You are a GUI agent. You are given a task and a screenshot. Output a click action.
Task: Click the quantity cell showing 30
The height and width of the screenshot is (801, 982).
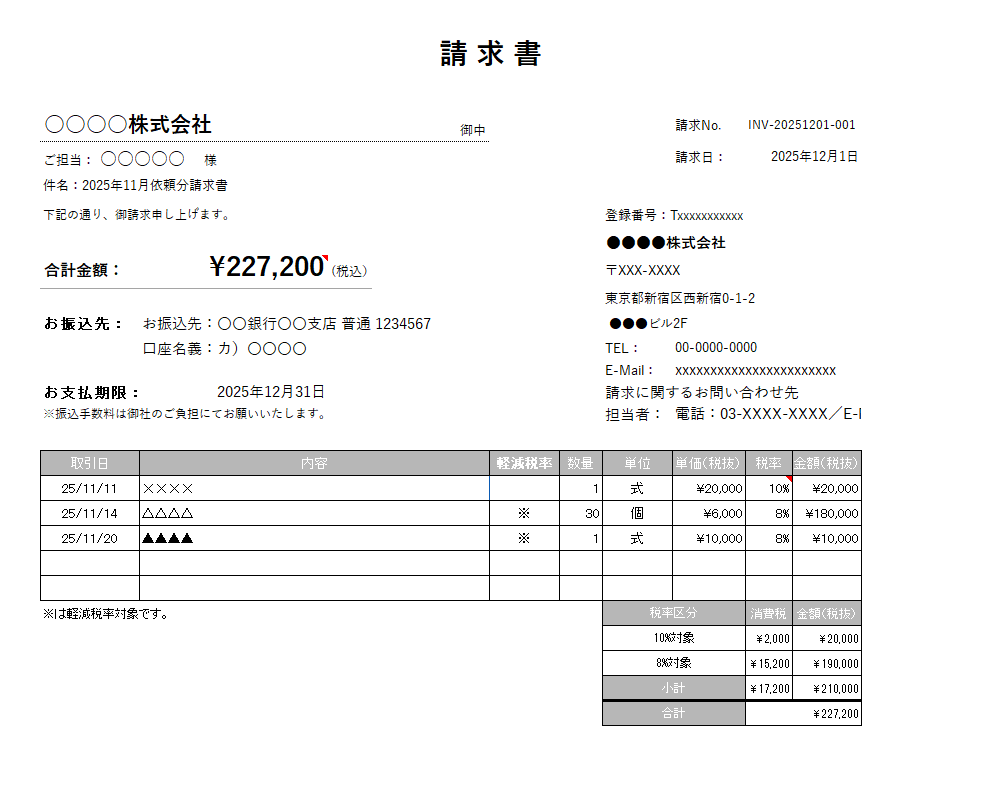581,513
